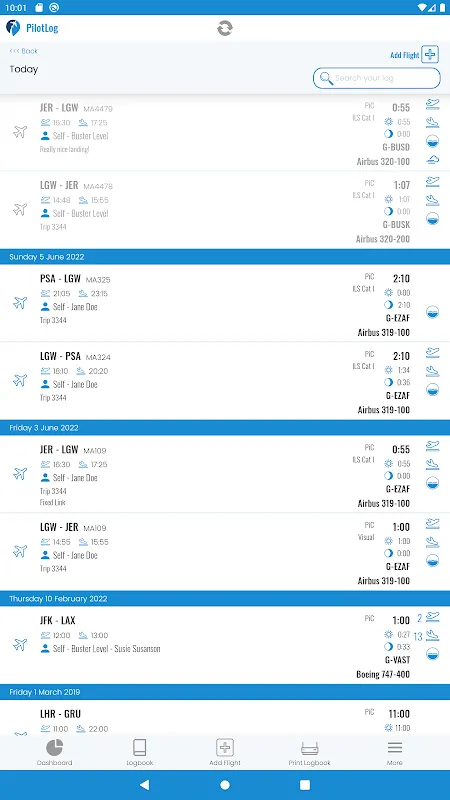Tap the airplane icon beside JFK - LAX flight
Image resolution: width=450 pixels, height=800 pixels.
[x=20, y=644]
